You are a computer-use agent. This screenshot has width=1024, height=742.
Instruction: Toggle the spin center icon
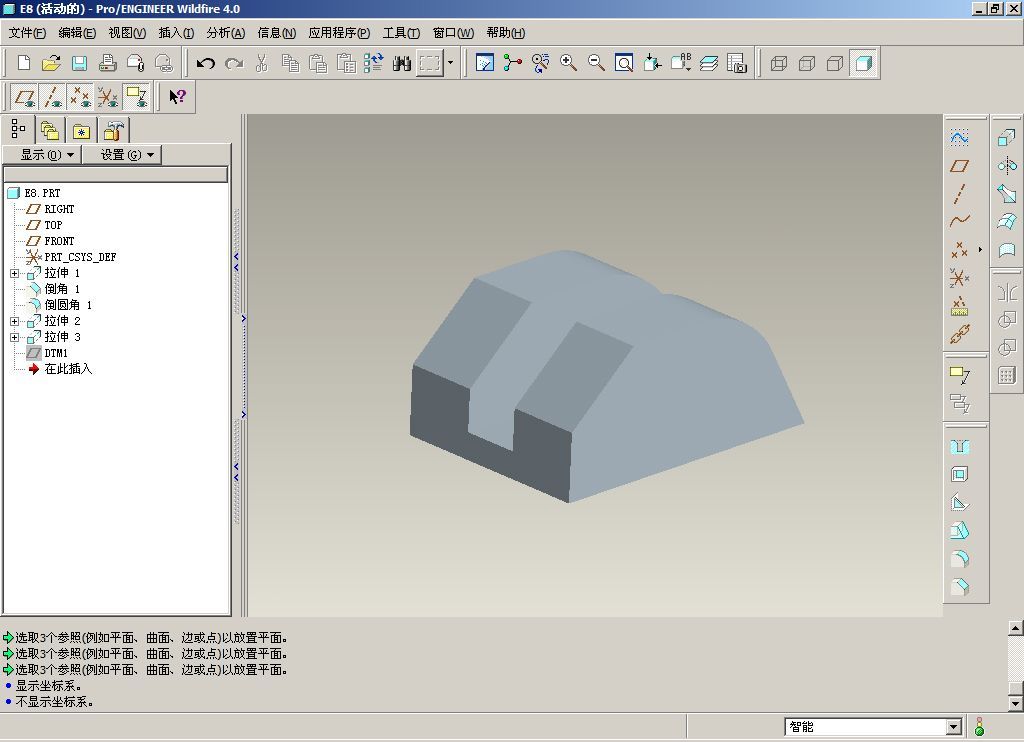(x=513, y=63)
